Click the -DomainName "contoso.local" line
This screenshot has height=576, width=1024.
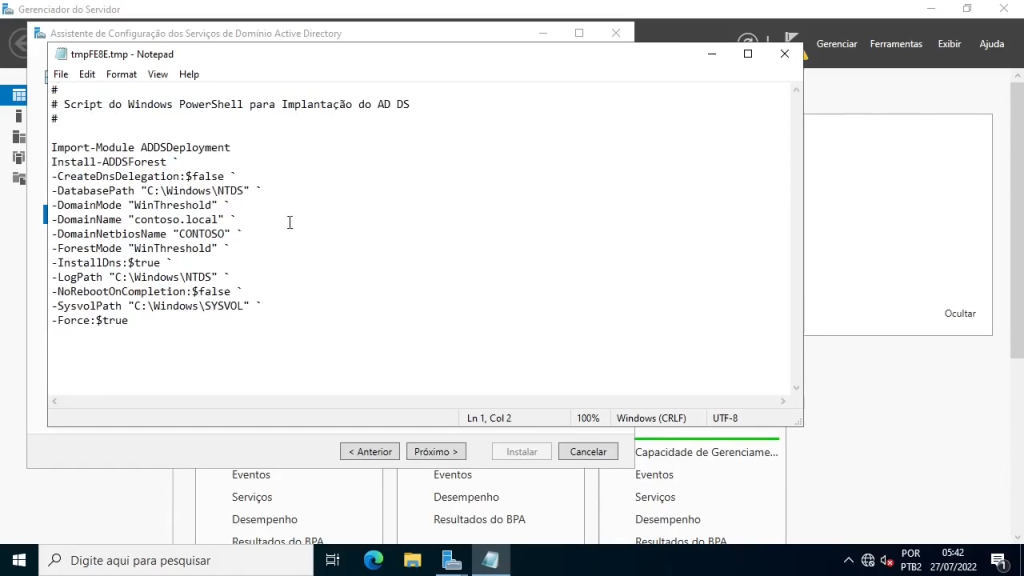point(144,219)
